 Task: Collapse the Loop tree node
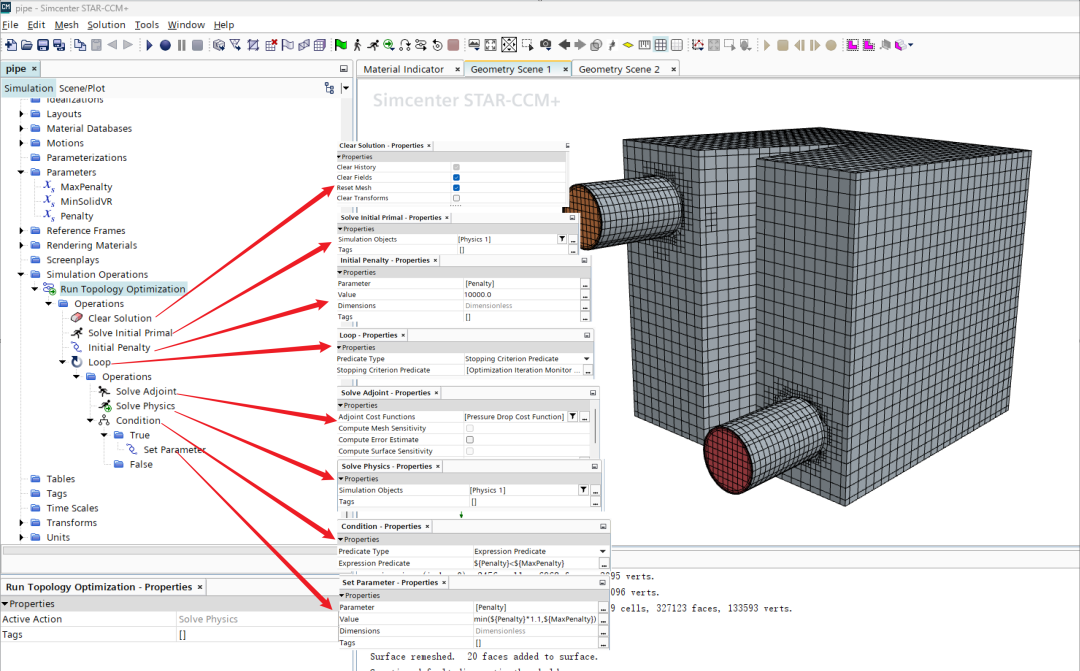63,362
